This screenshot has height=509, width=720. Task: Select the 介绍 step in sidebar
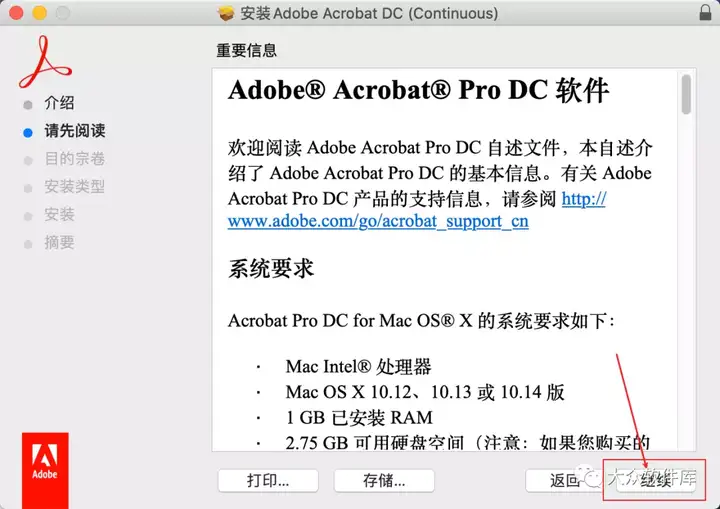[59, 103]
